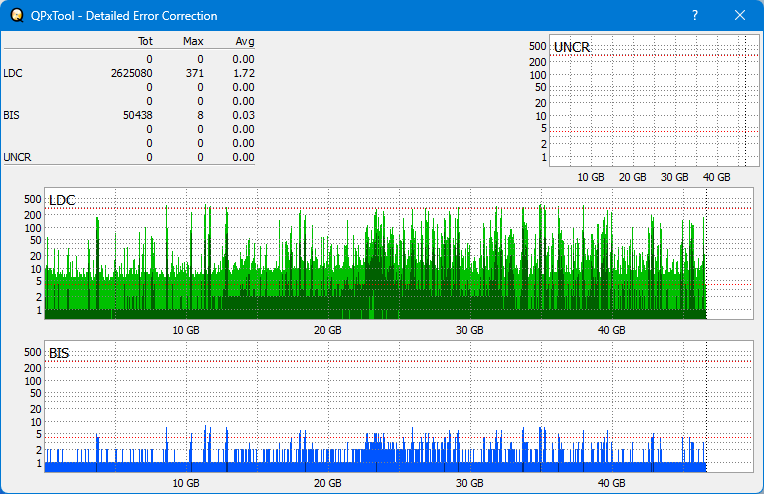Click the 500 axis label of UNCR graph
Image resolution: width=764 pixels, height=494 pixels.
pyautogui.click(x=538, y=46)
